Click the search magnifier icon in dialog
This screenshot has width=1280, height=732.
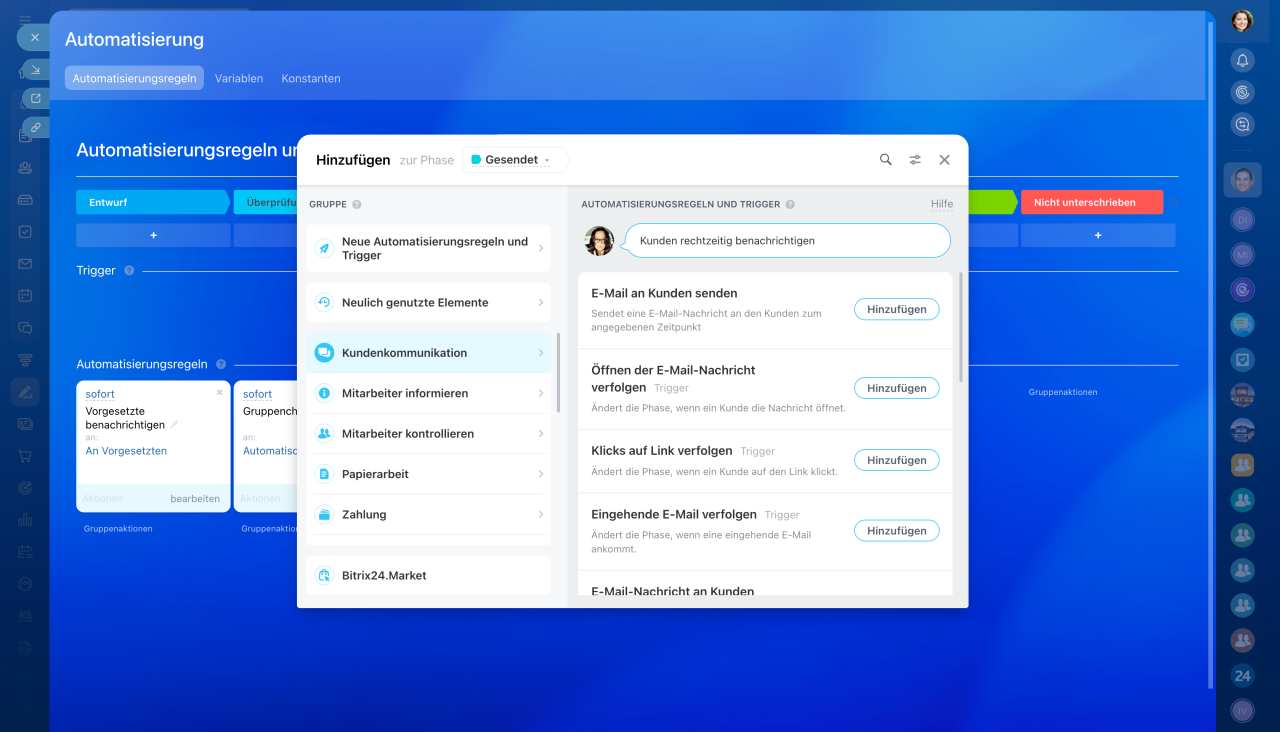pos(885,160)
